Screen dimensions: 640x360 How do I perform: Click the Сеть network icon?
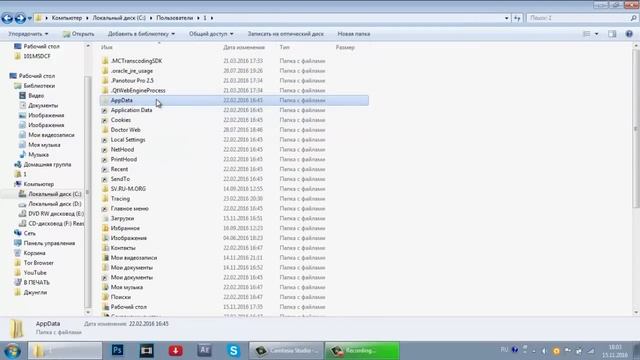tap(18, 233)
